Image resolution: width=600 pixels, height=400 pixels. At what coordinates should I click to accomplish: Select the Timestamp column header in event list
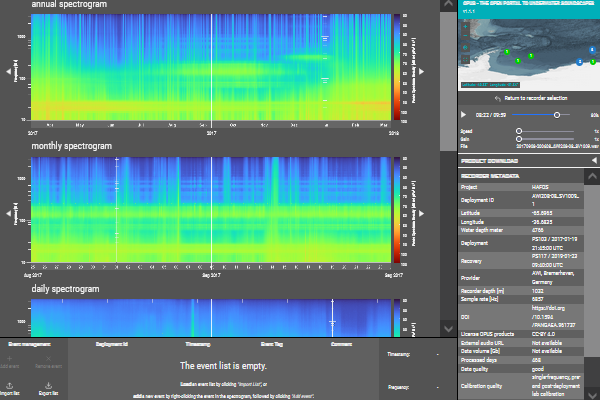[x=198, y=344]
